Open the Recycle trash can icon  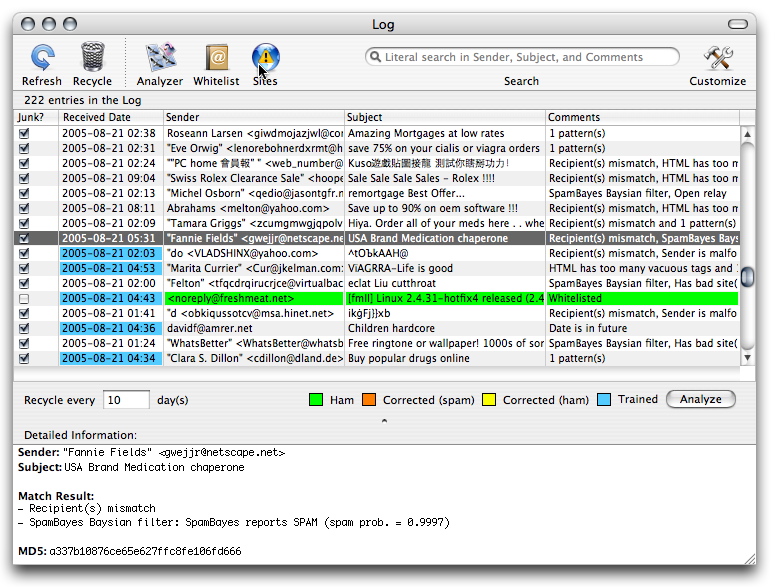coord(92,58)
